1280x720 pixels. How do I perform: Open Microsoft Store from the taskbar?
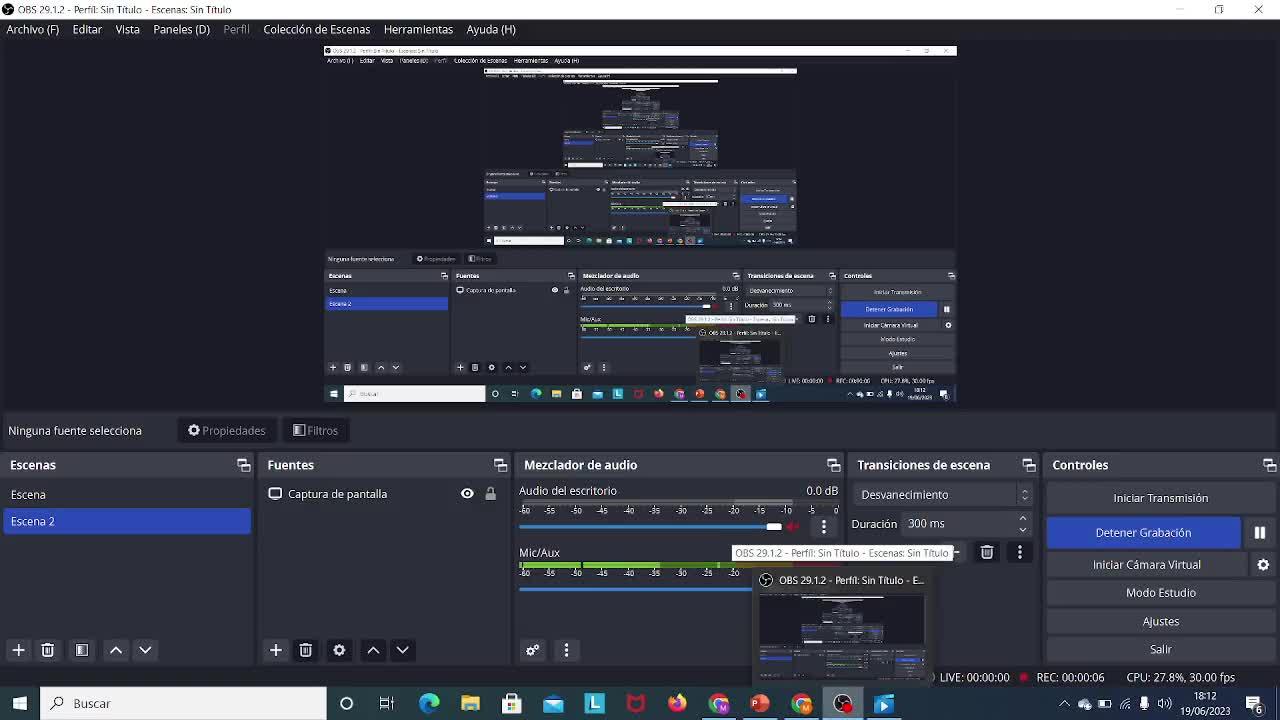pyautogui.click(x=511, y=703)
